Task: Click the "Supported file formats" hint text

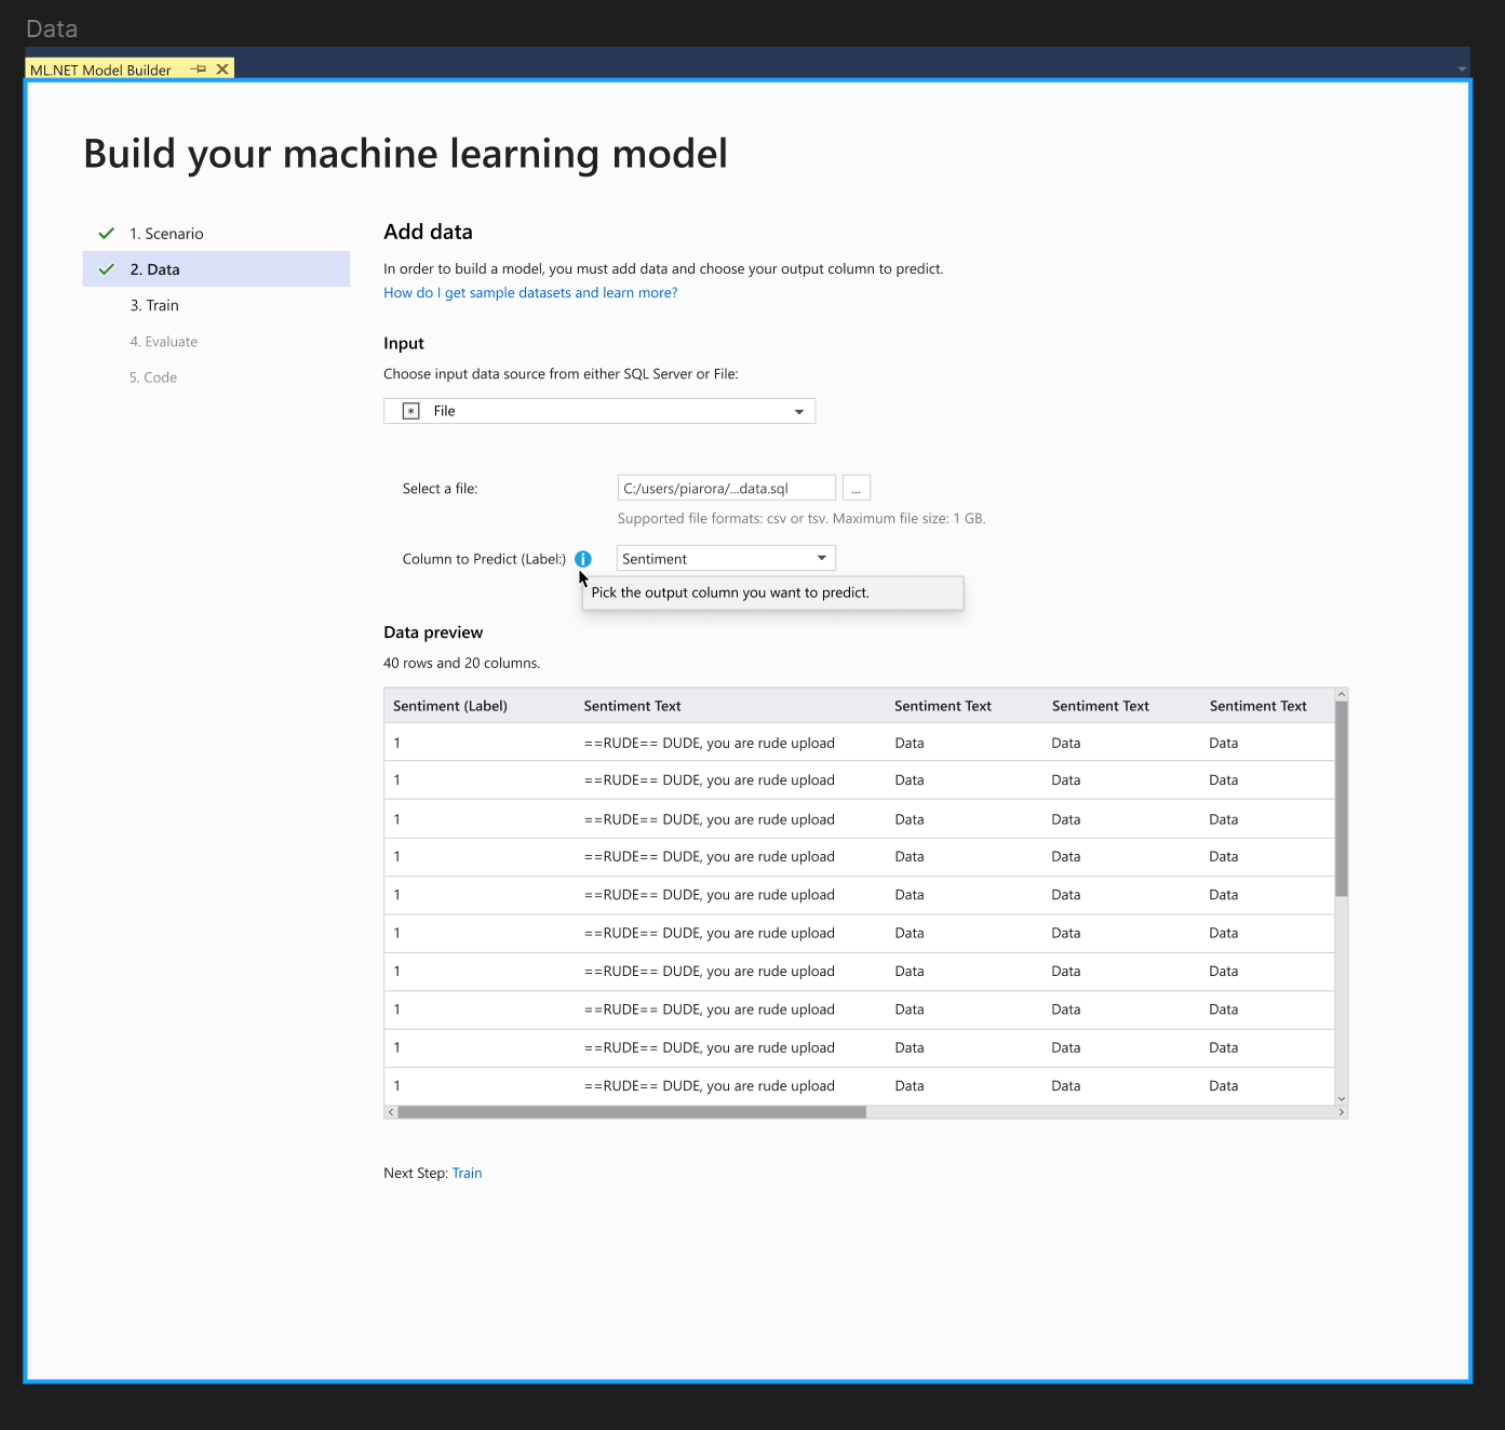Action: (801, 518)
